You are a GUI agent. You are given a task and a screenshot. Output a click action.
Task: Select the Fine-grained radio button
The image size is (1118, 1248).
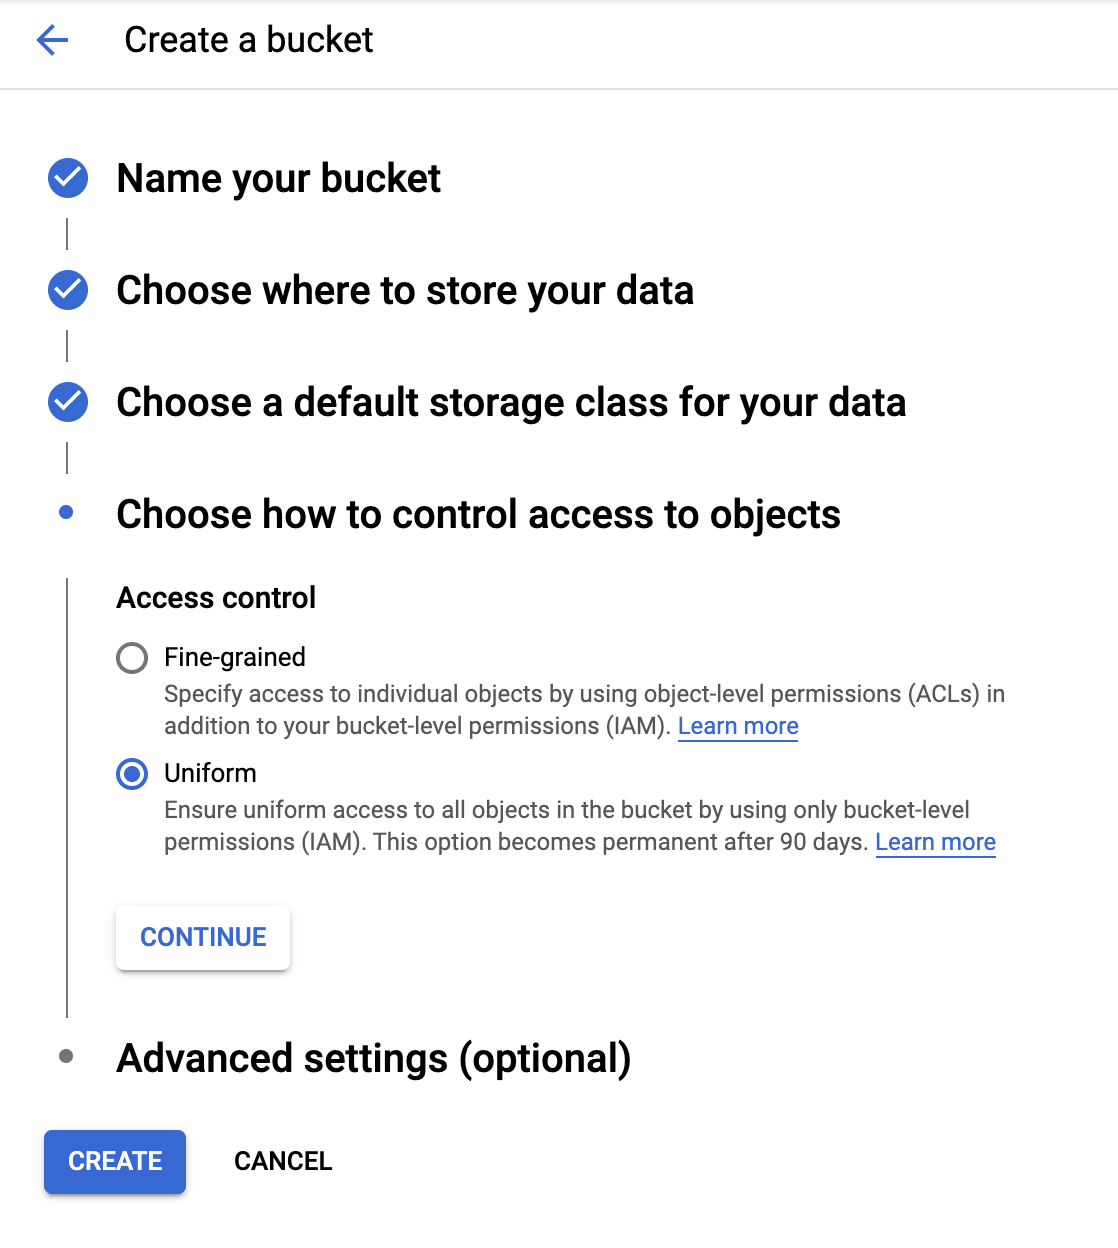(132, 658)
